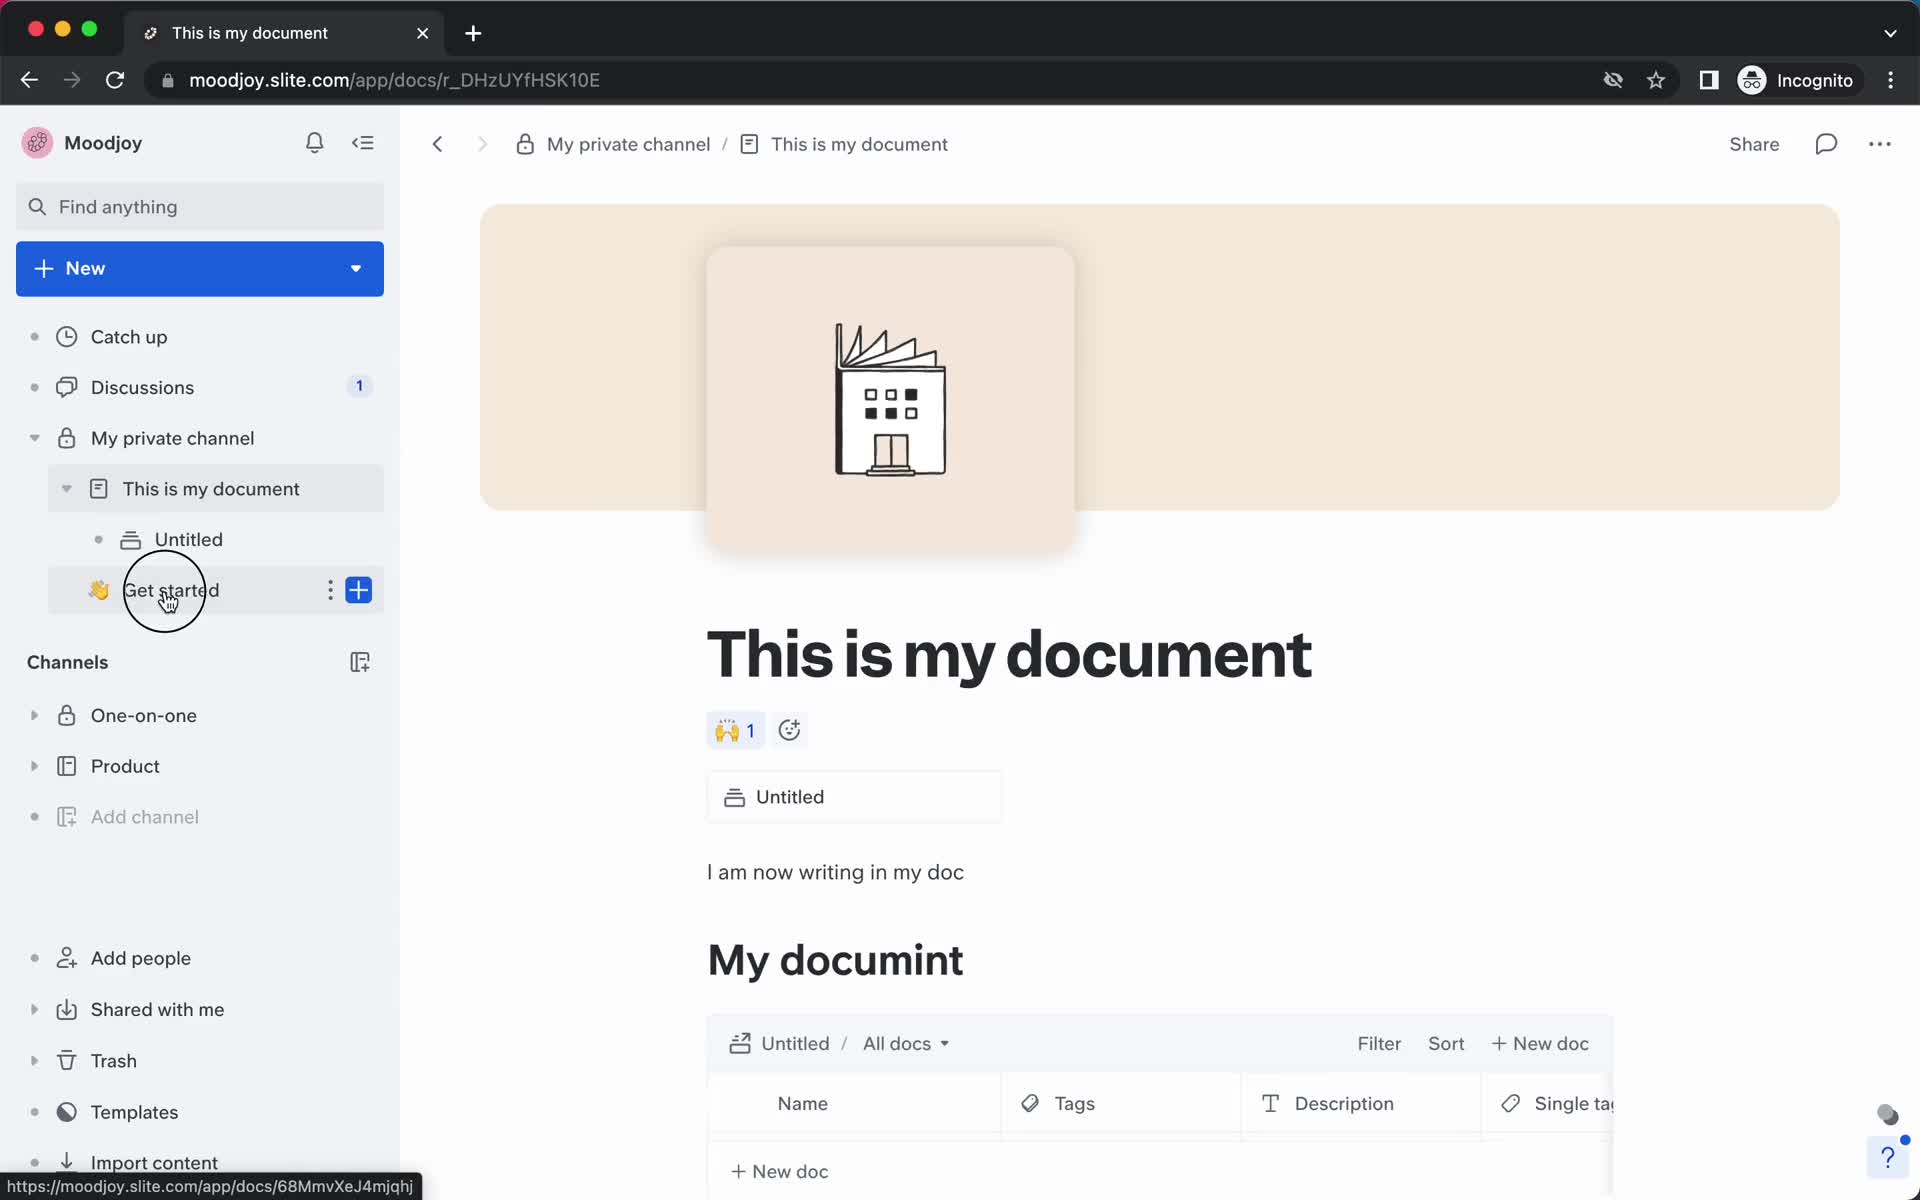Open the New doc dropdown arrow

tap(357, 268)
